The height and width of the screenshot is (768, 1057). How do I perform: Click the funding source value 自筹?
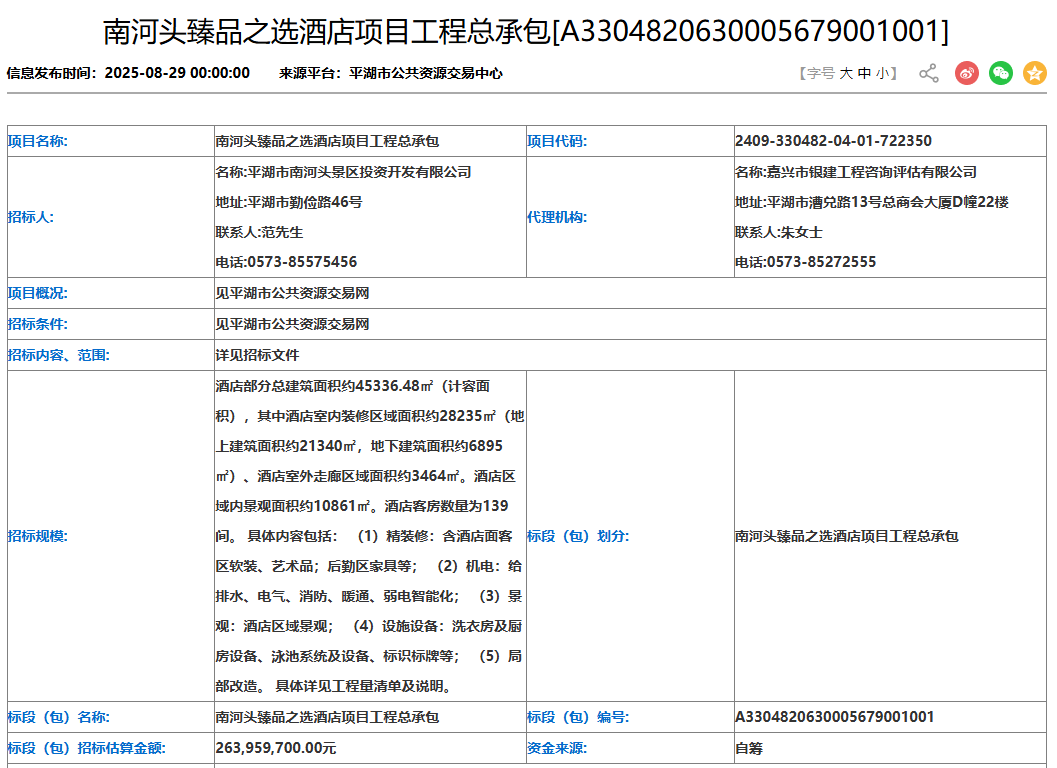(748, 748)
